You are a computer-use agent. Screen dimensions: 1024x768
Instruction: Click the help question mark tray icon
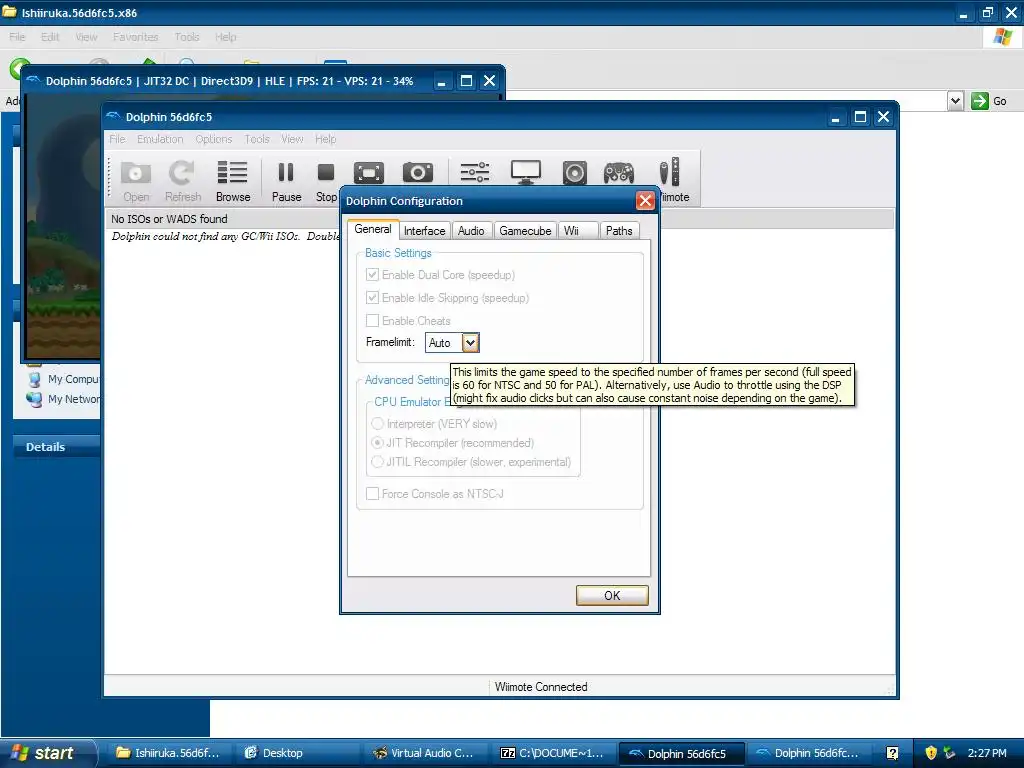pos(892,753)
